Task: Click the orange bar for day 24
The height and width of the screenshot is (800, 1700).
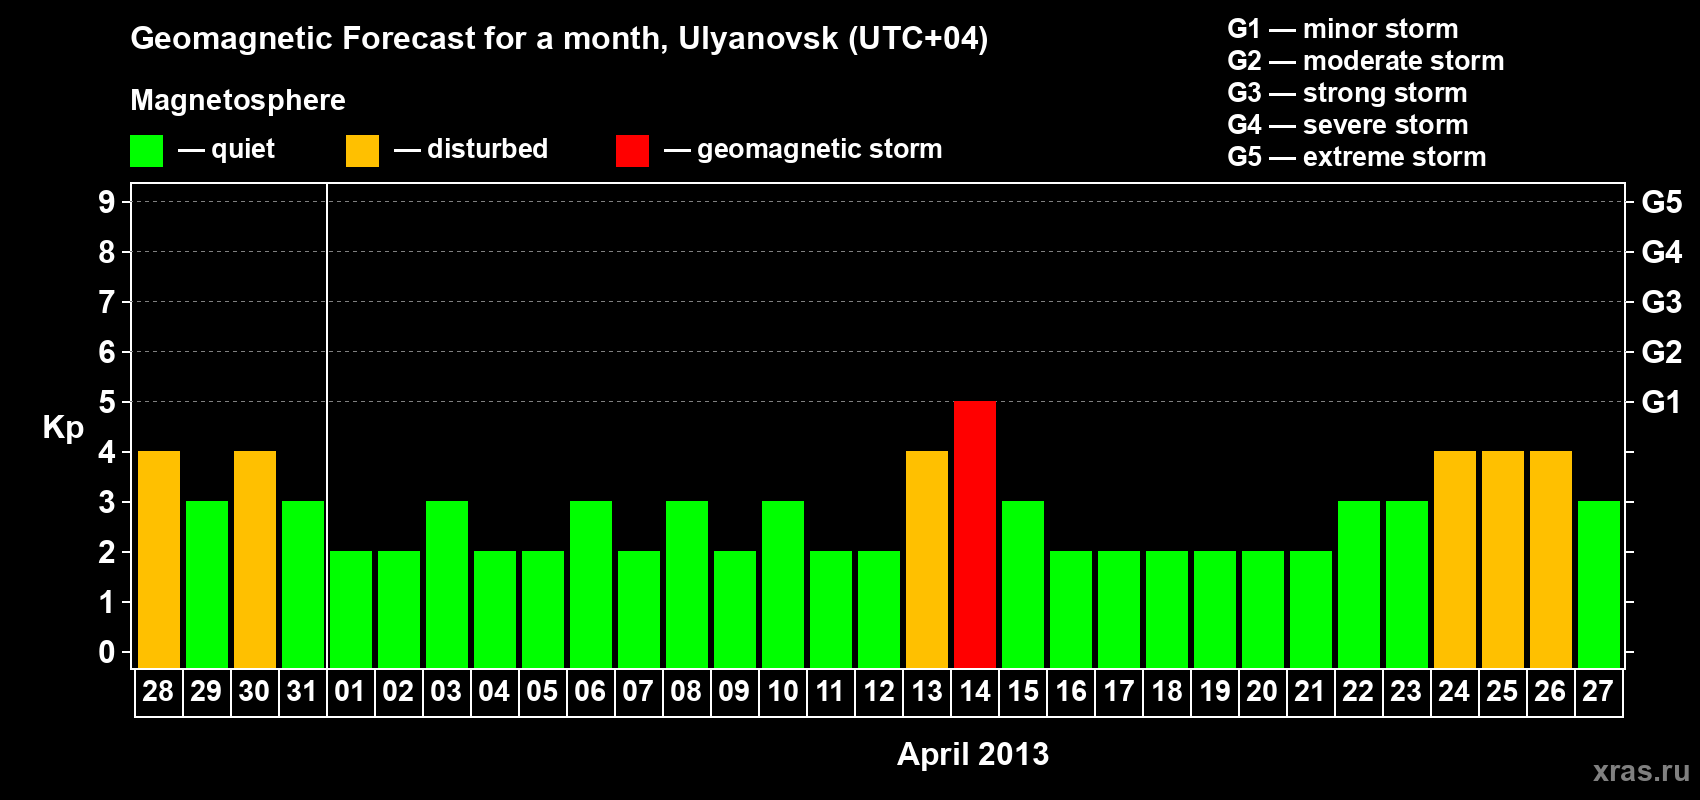Action: coord(1455,559)
